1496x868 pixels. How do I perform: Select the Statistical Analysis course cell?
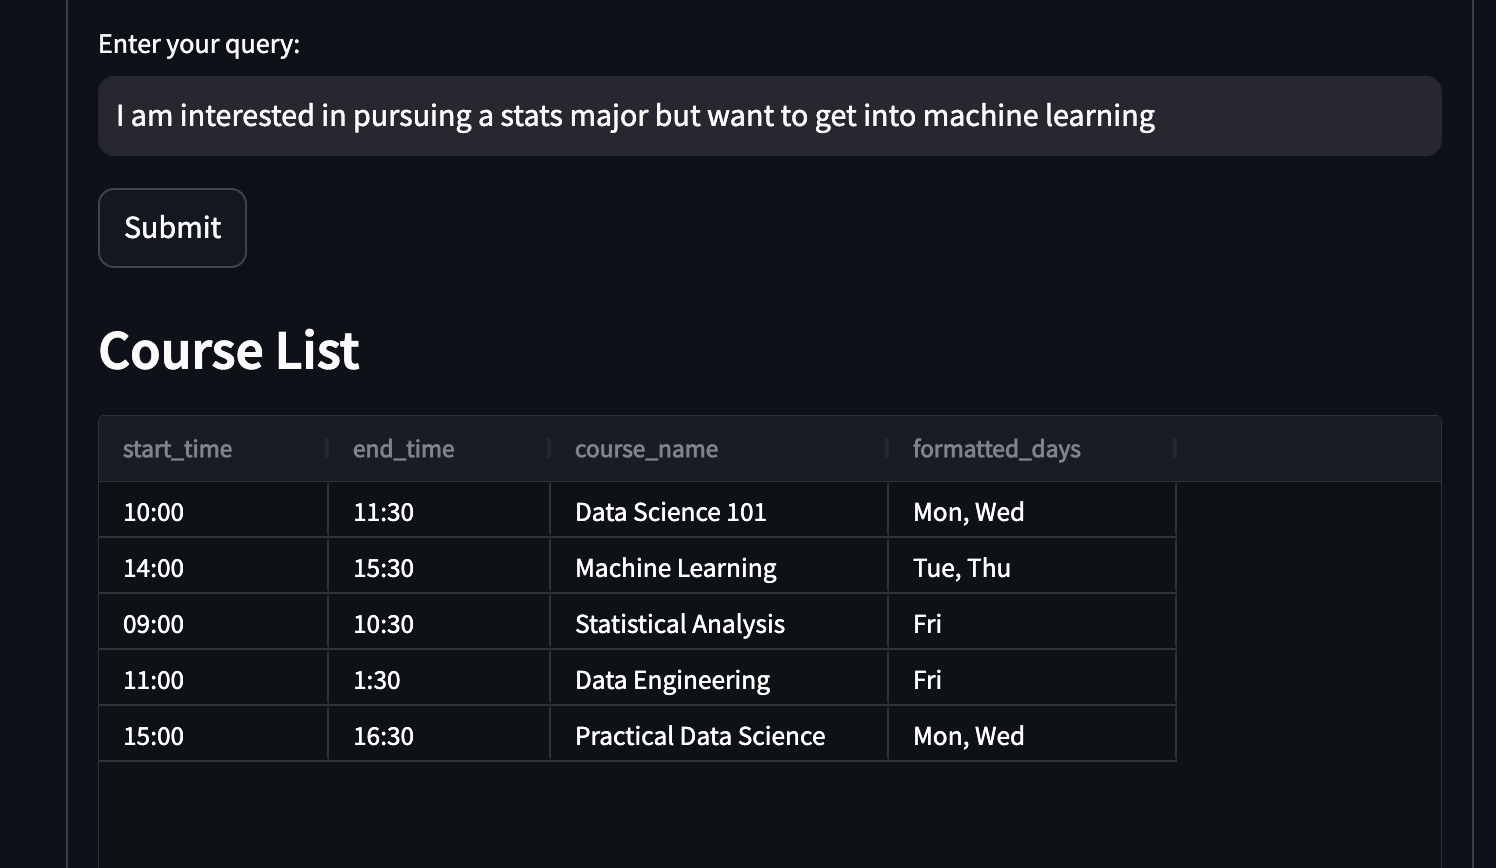[719, 623]
